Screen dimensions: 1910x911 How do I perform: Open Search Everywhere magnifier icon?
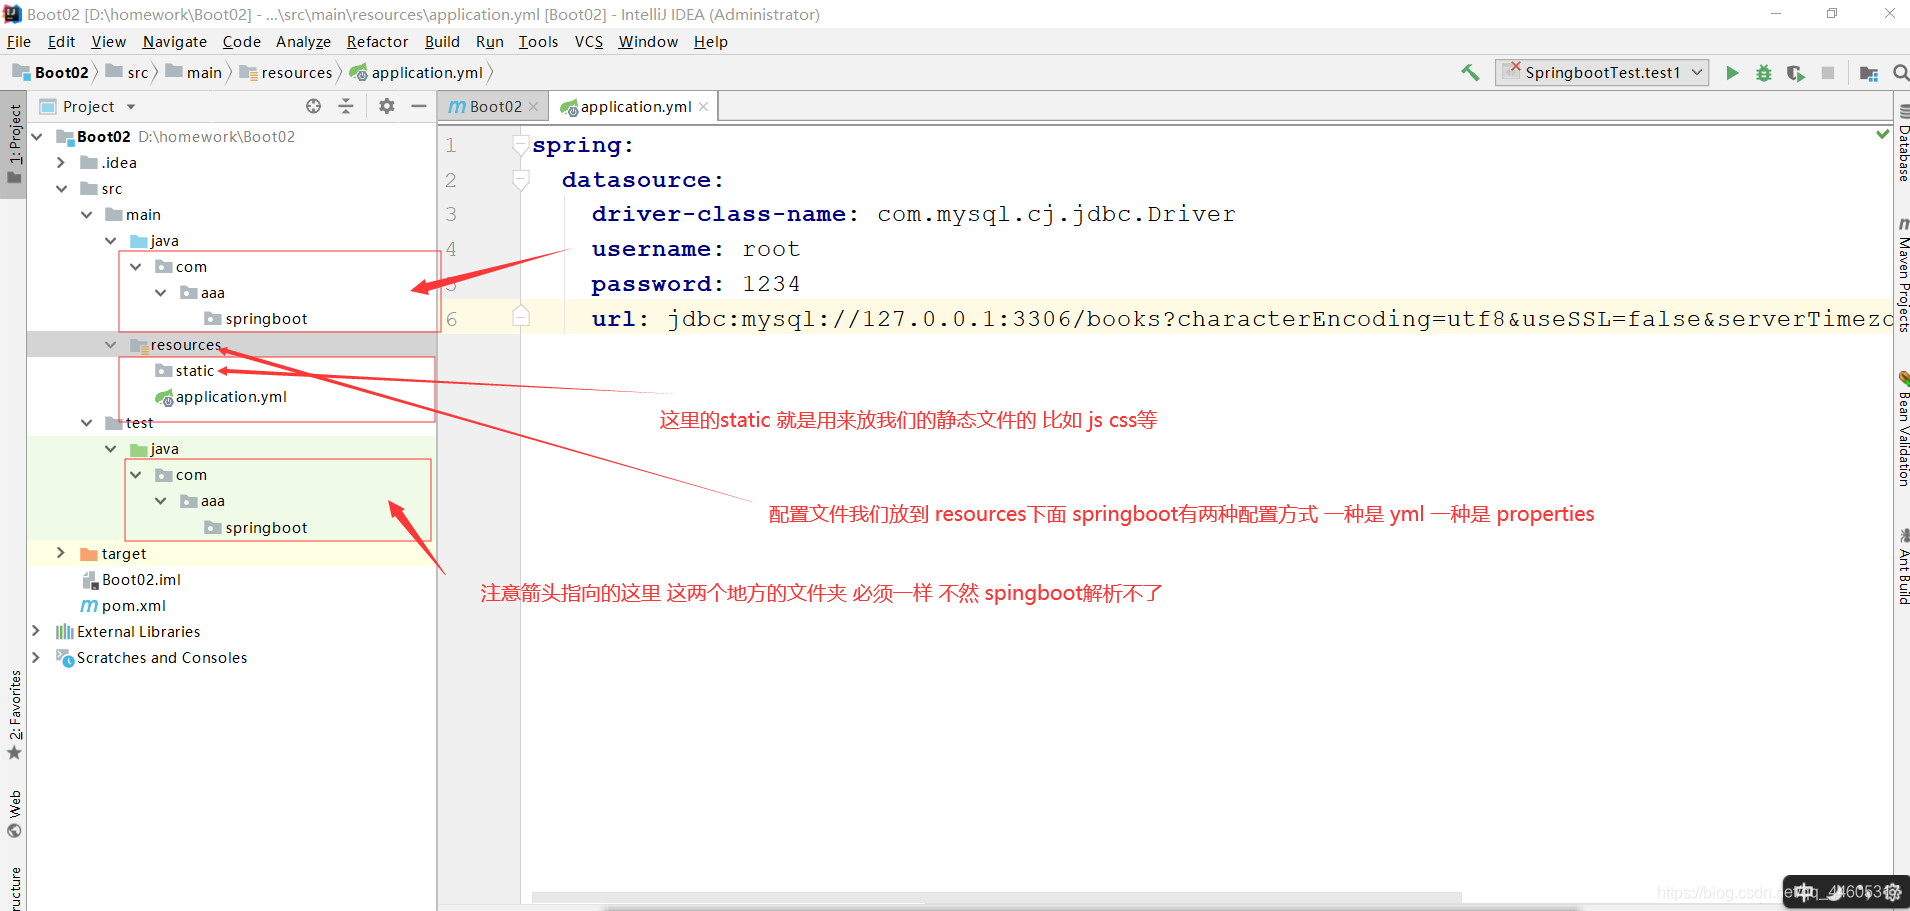[1900, 73]
